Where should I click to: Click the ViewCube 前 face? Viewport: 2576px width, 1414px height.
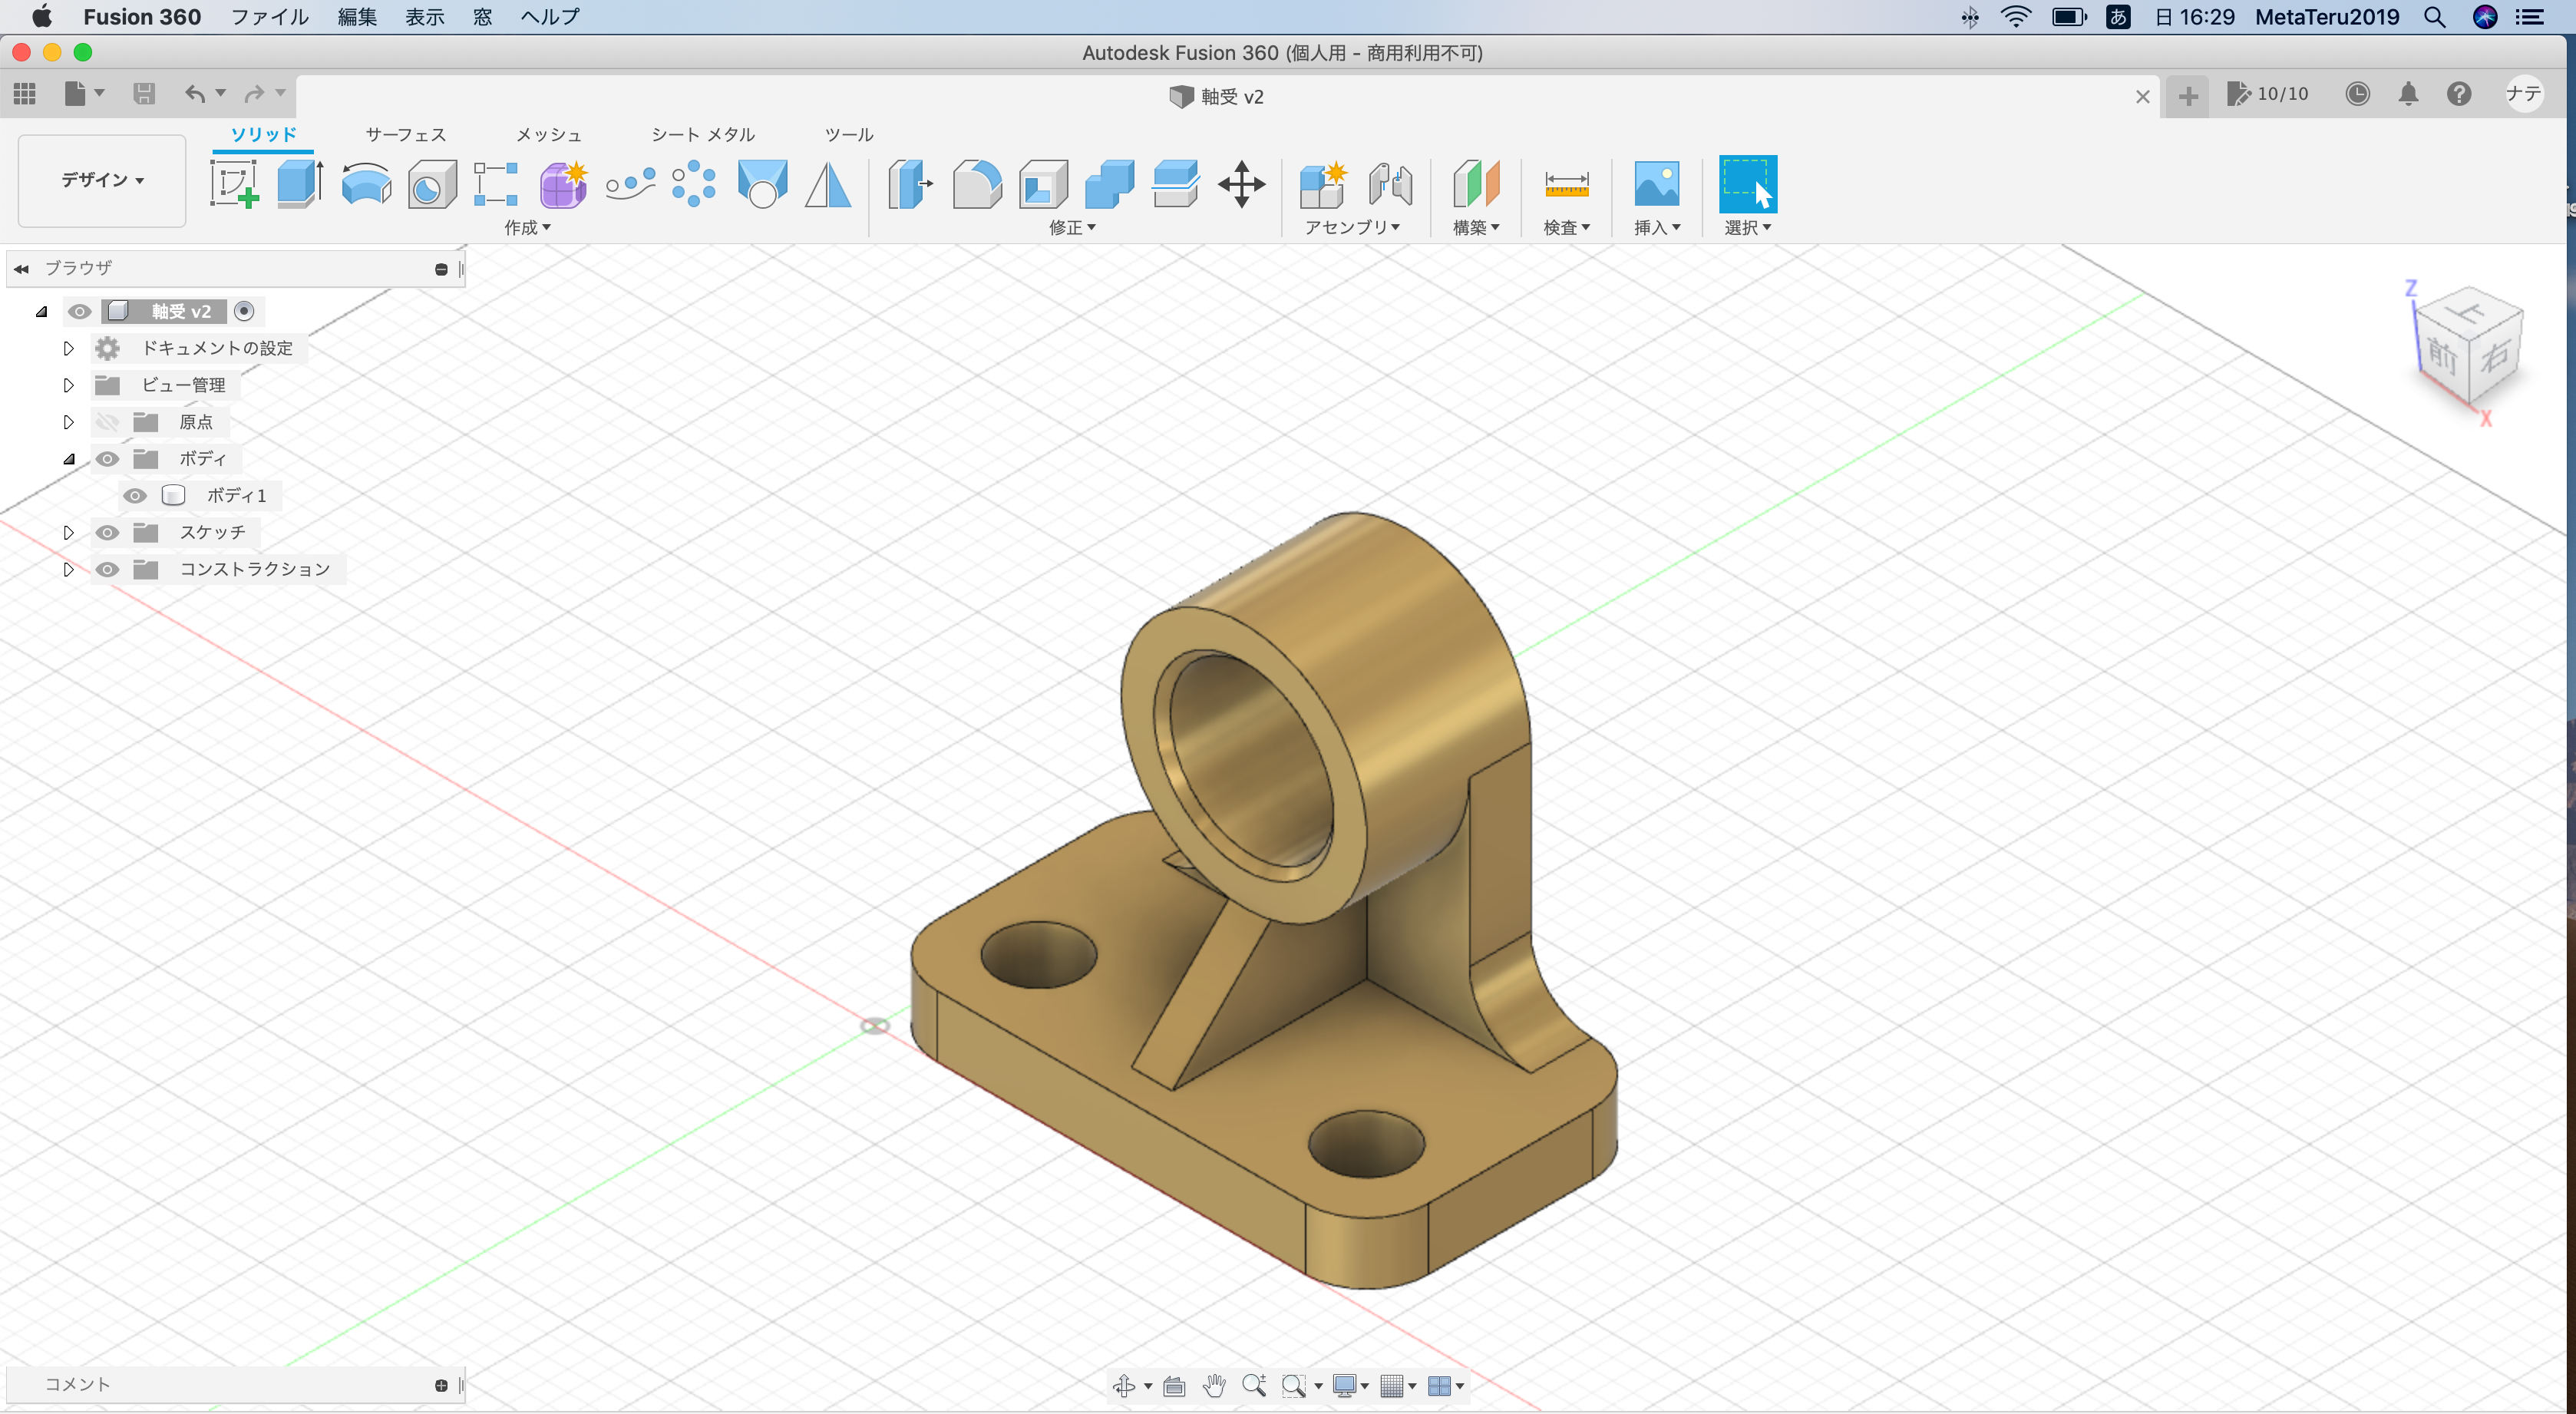(x=2442, y=355)
